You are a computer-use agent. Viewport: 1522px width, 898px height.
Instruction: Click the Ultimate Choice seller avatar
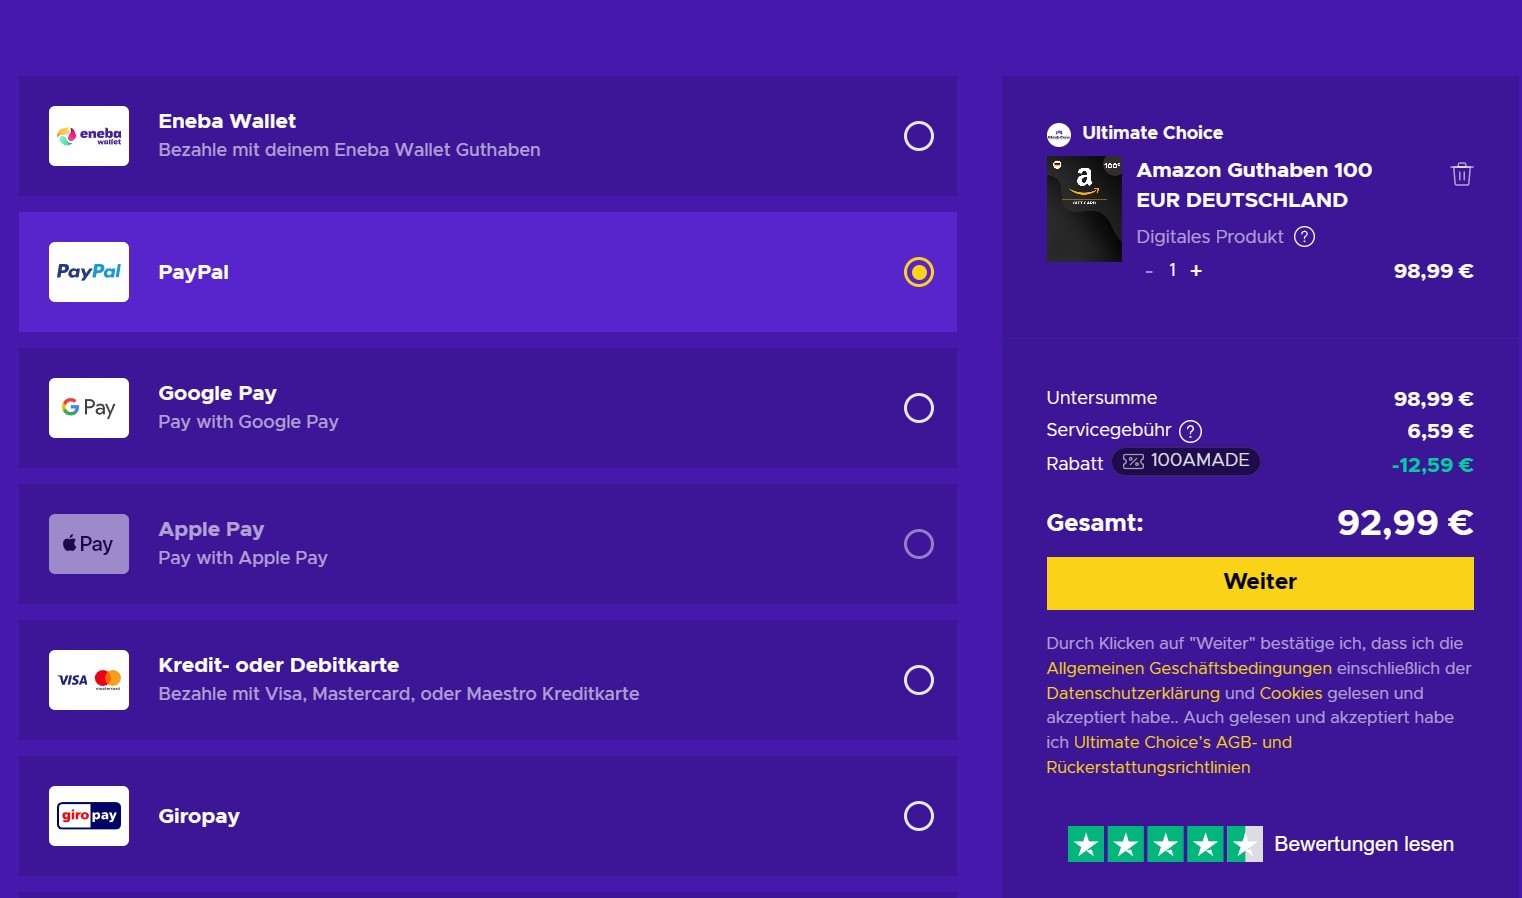1058,134
